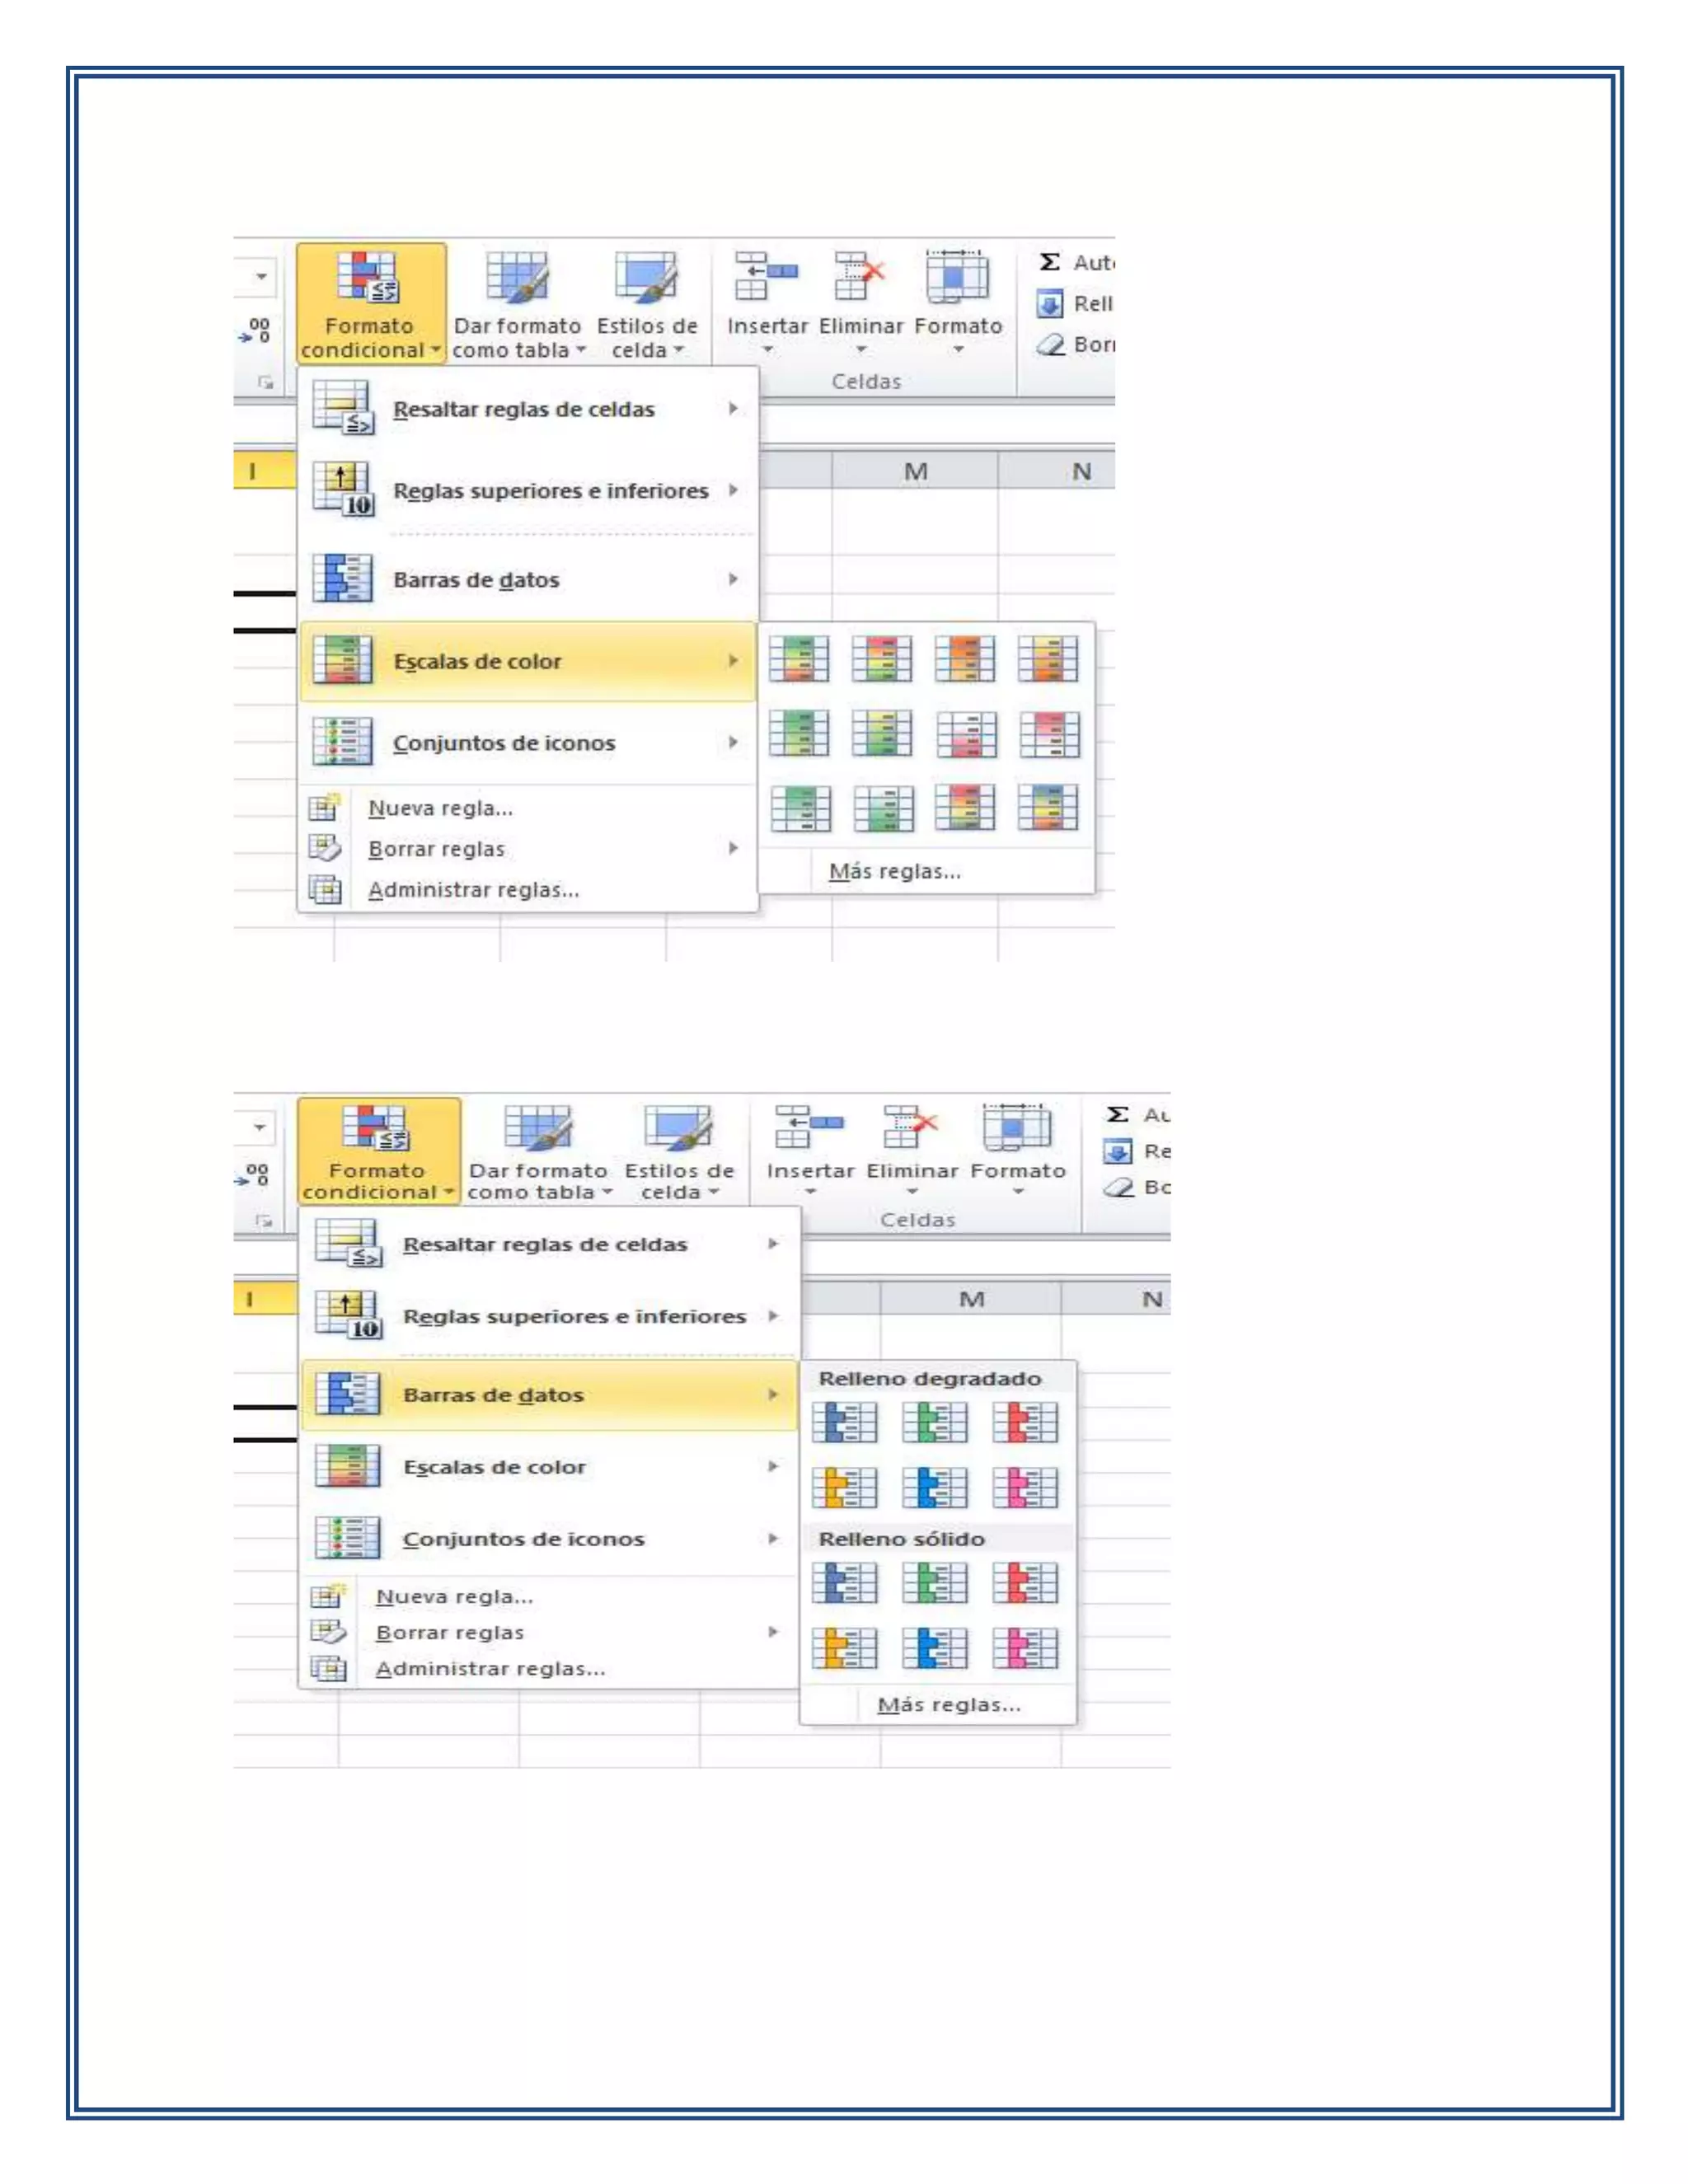
Task: Select the blue gradient data bar under Relleno degradado
Action: point(844,1422)
